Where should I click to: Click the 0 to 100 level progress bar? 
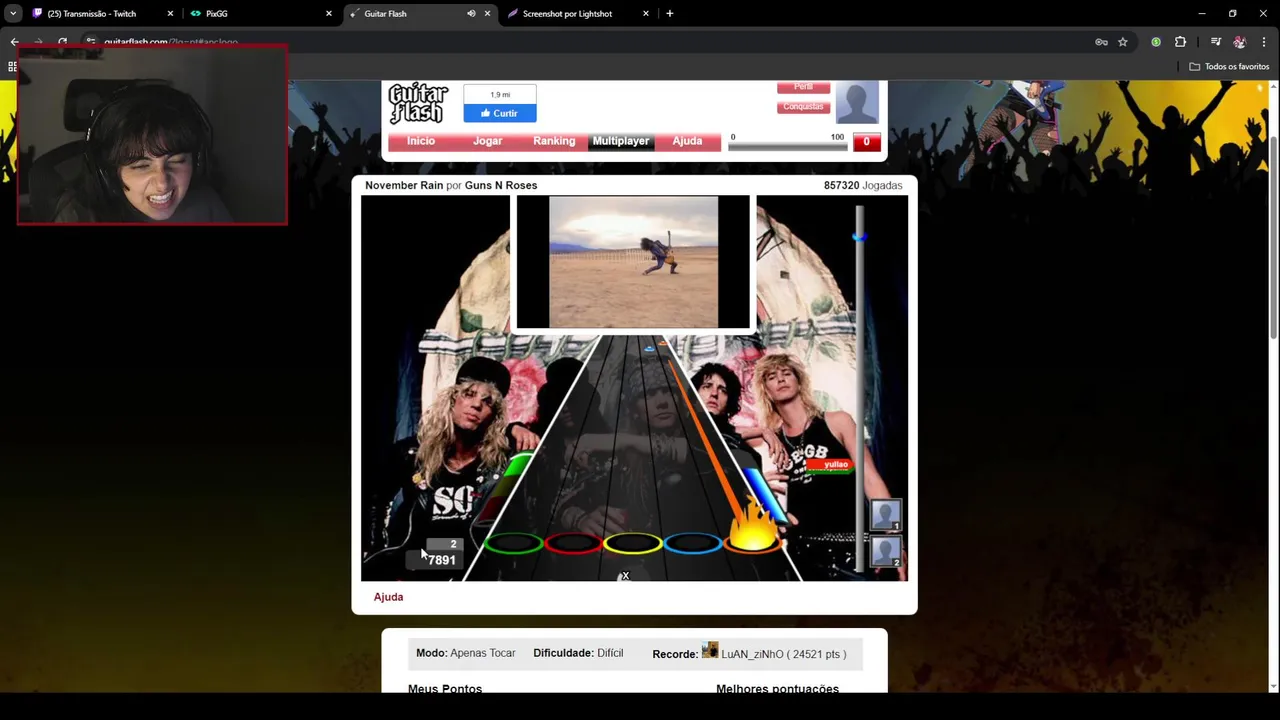pos(788,146)
